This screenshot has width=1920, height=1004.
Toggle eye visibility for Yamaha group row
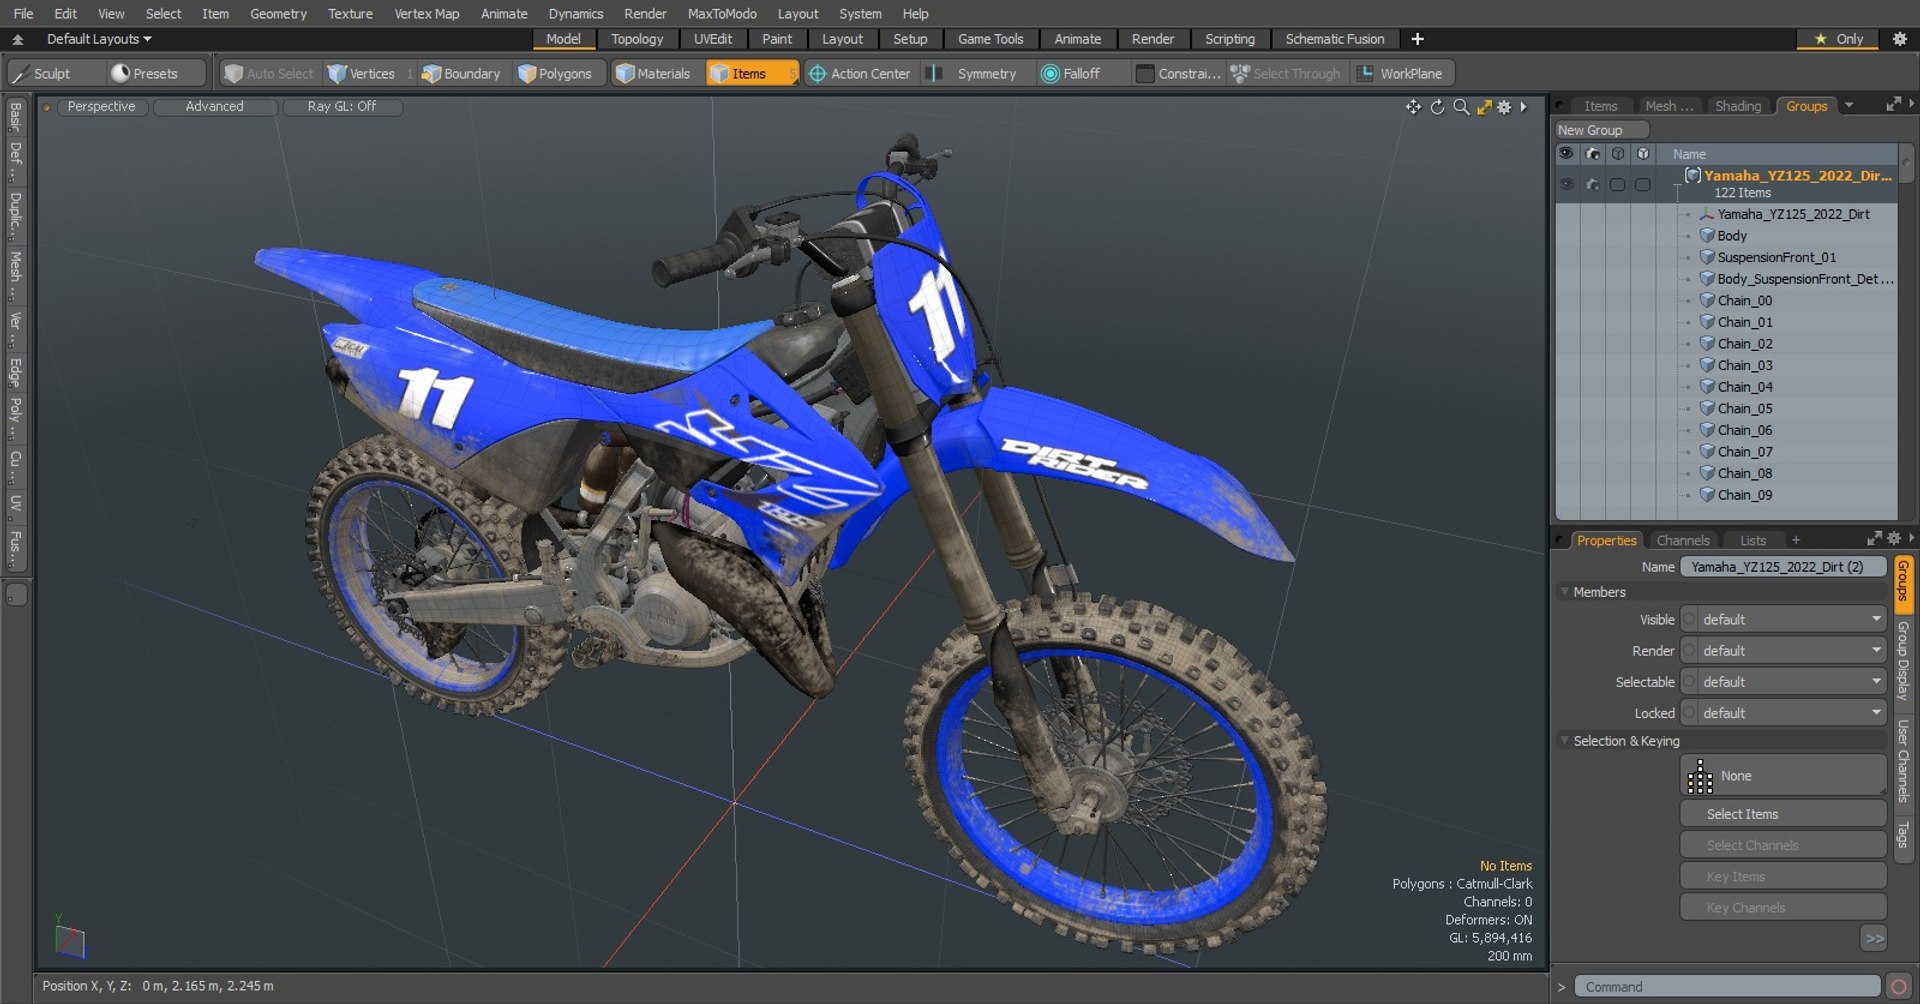(1567, 185)
